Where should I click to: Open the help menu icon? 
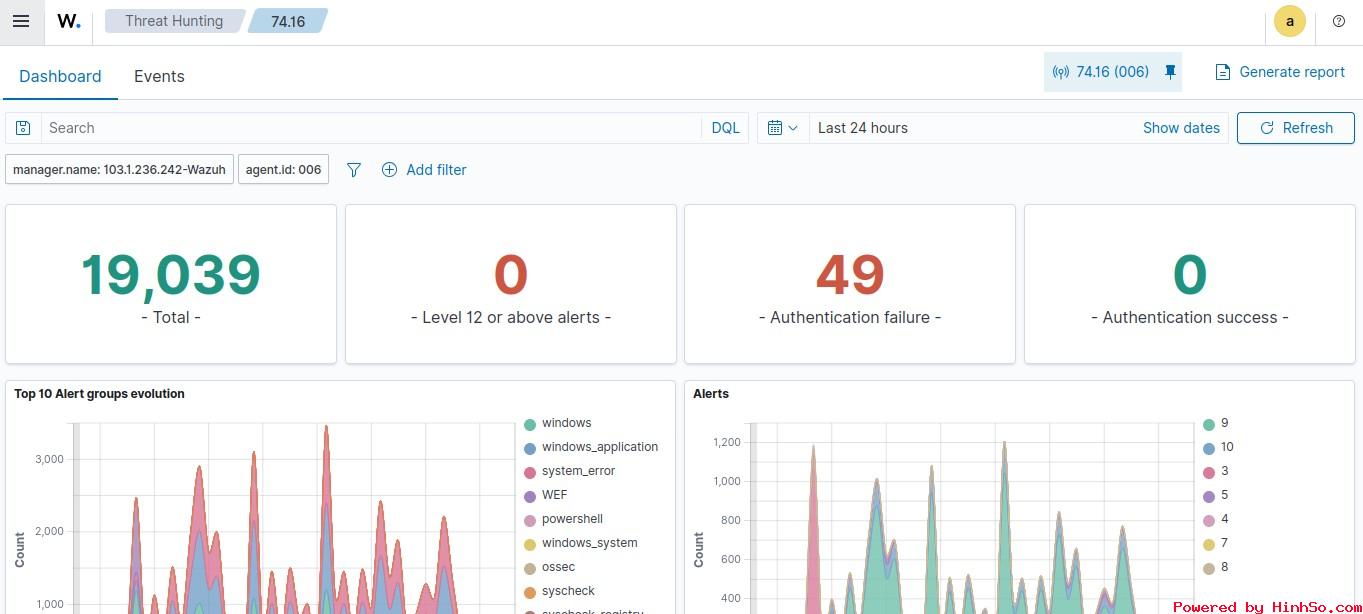tap(1339, 21)
